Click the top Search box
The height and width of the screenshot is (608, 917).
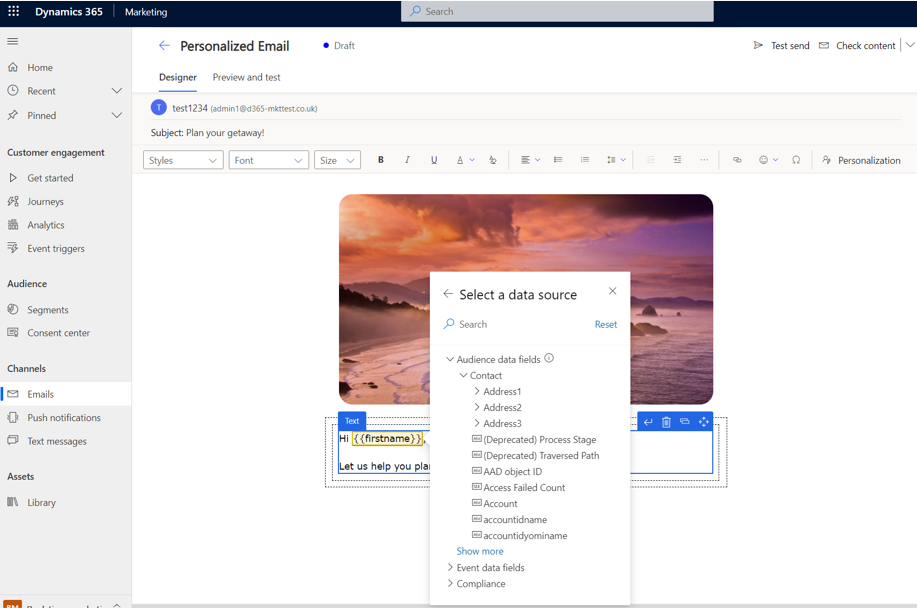click(x=557, y=11)
